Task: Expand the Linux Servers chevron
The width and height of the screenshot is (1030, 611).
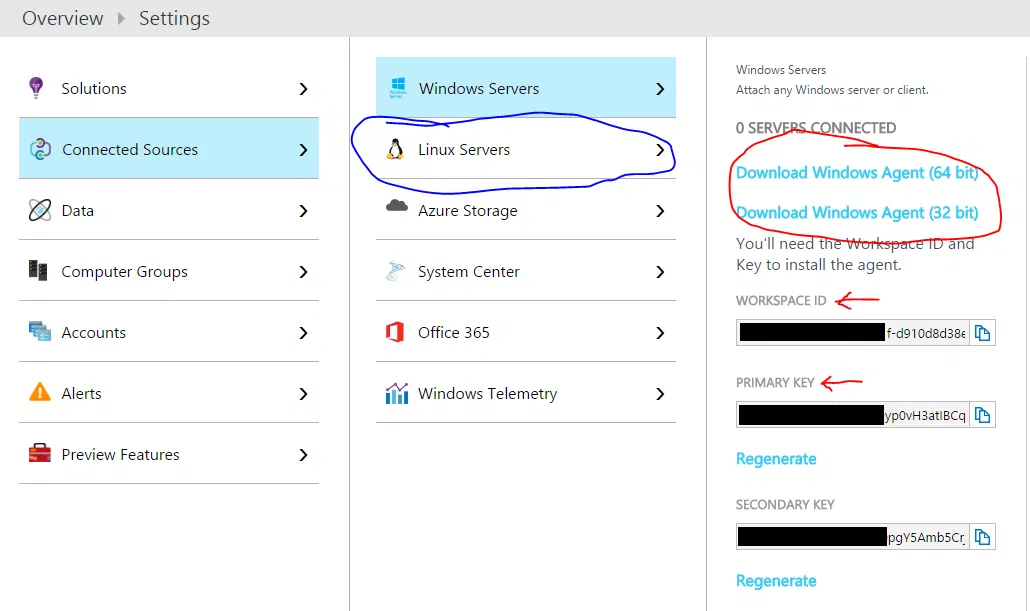Action: coord(660,150)
